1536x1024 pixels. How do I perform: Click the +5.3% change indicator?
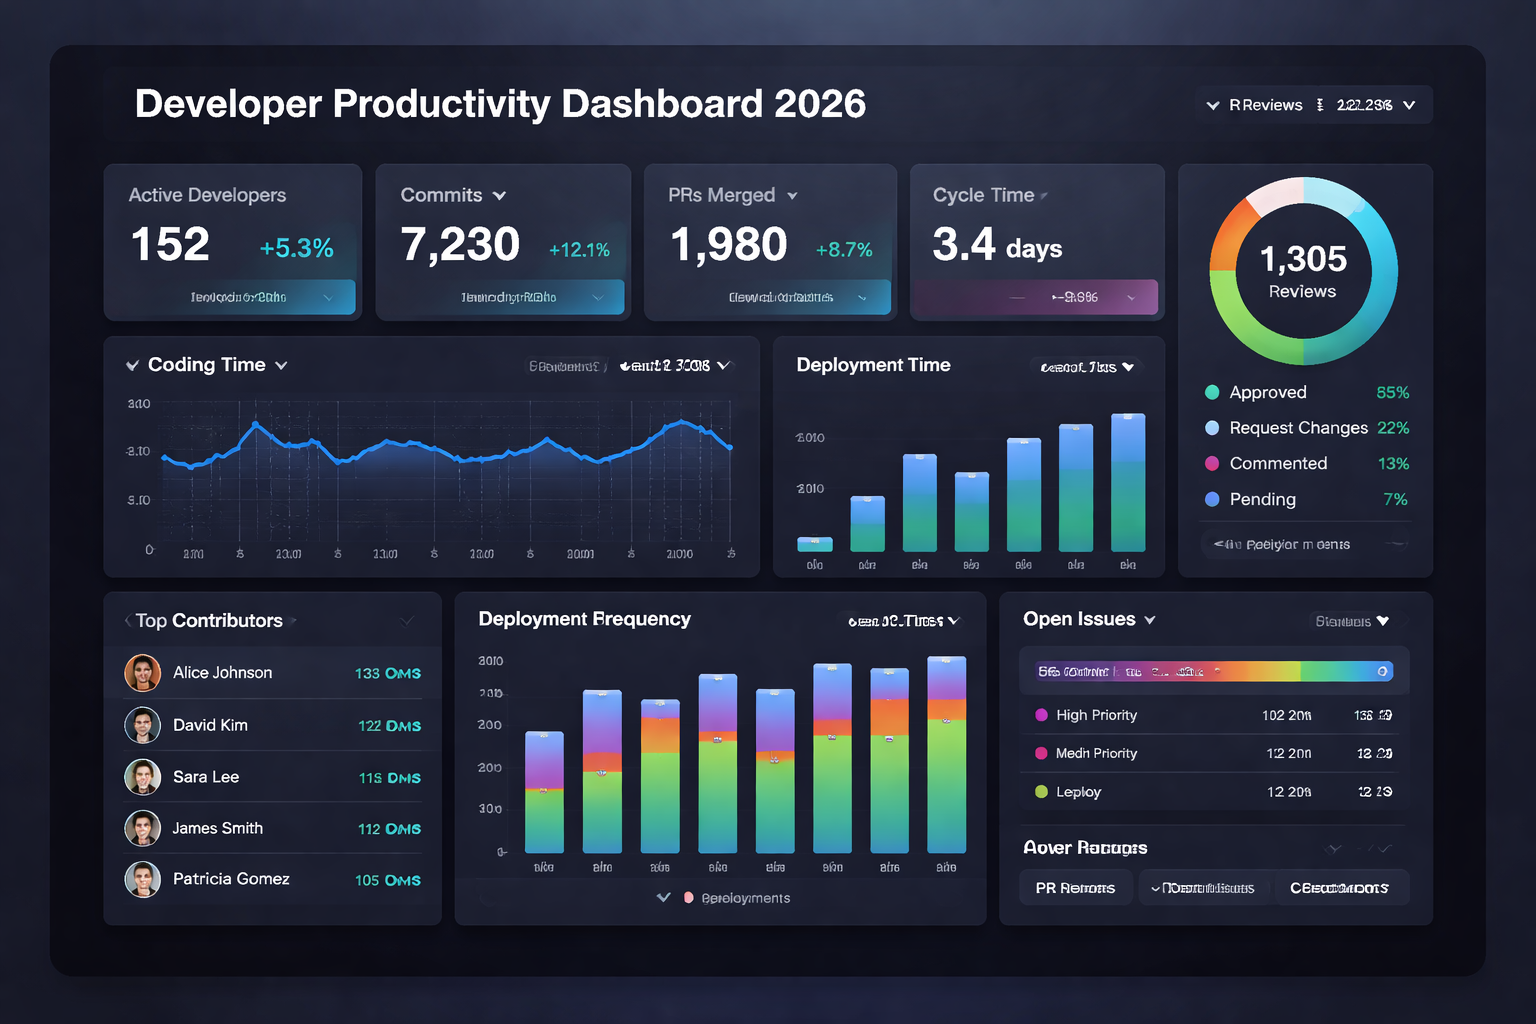pos(296,248)
